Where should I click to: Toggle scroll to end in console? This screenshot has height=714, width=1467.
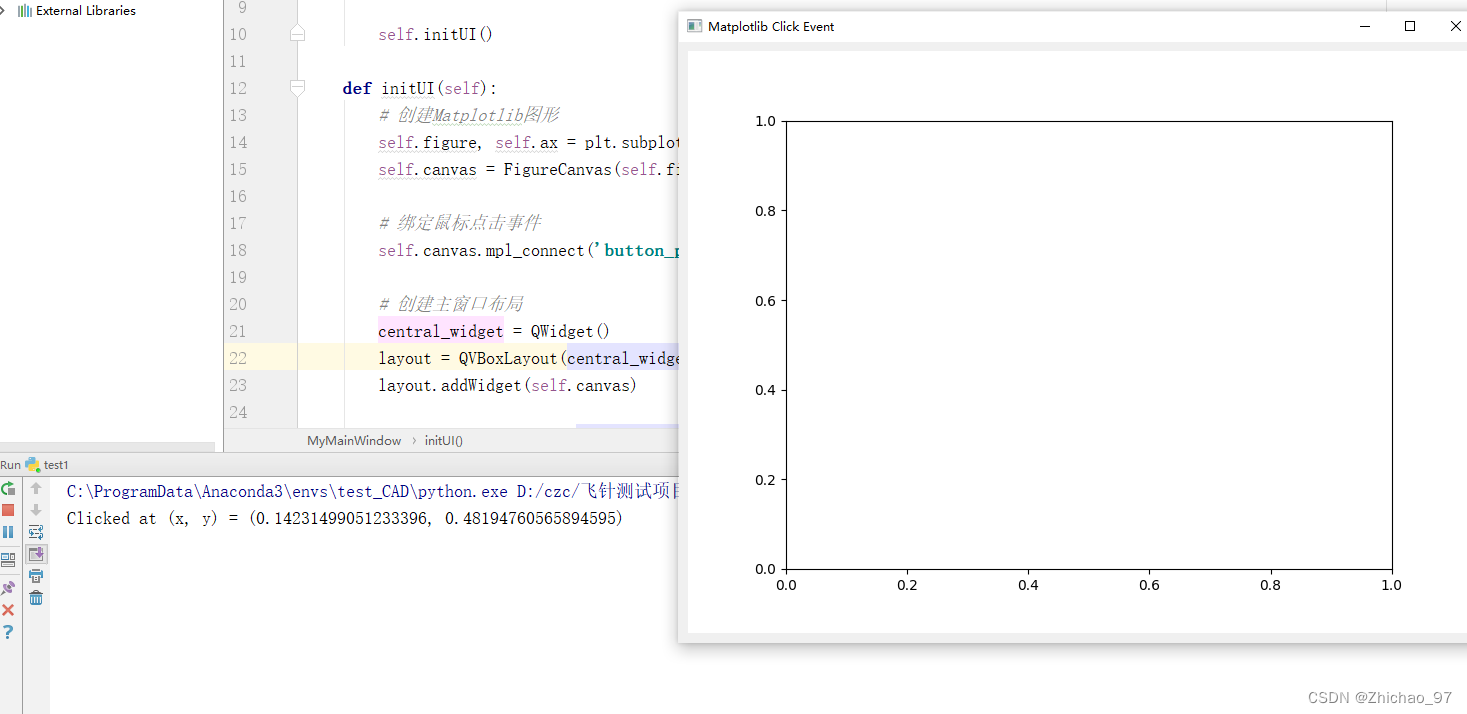coord(36,555)
